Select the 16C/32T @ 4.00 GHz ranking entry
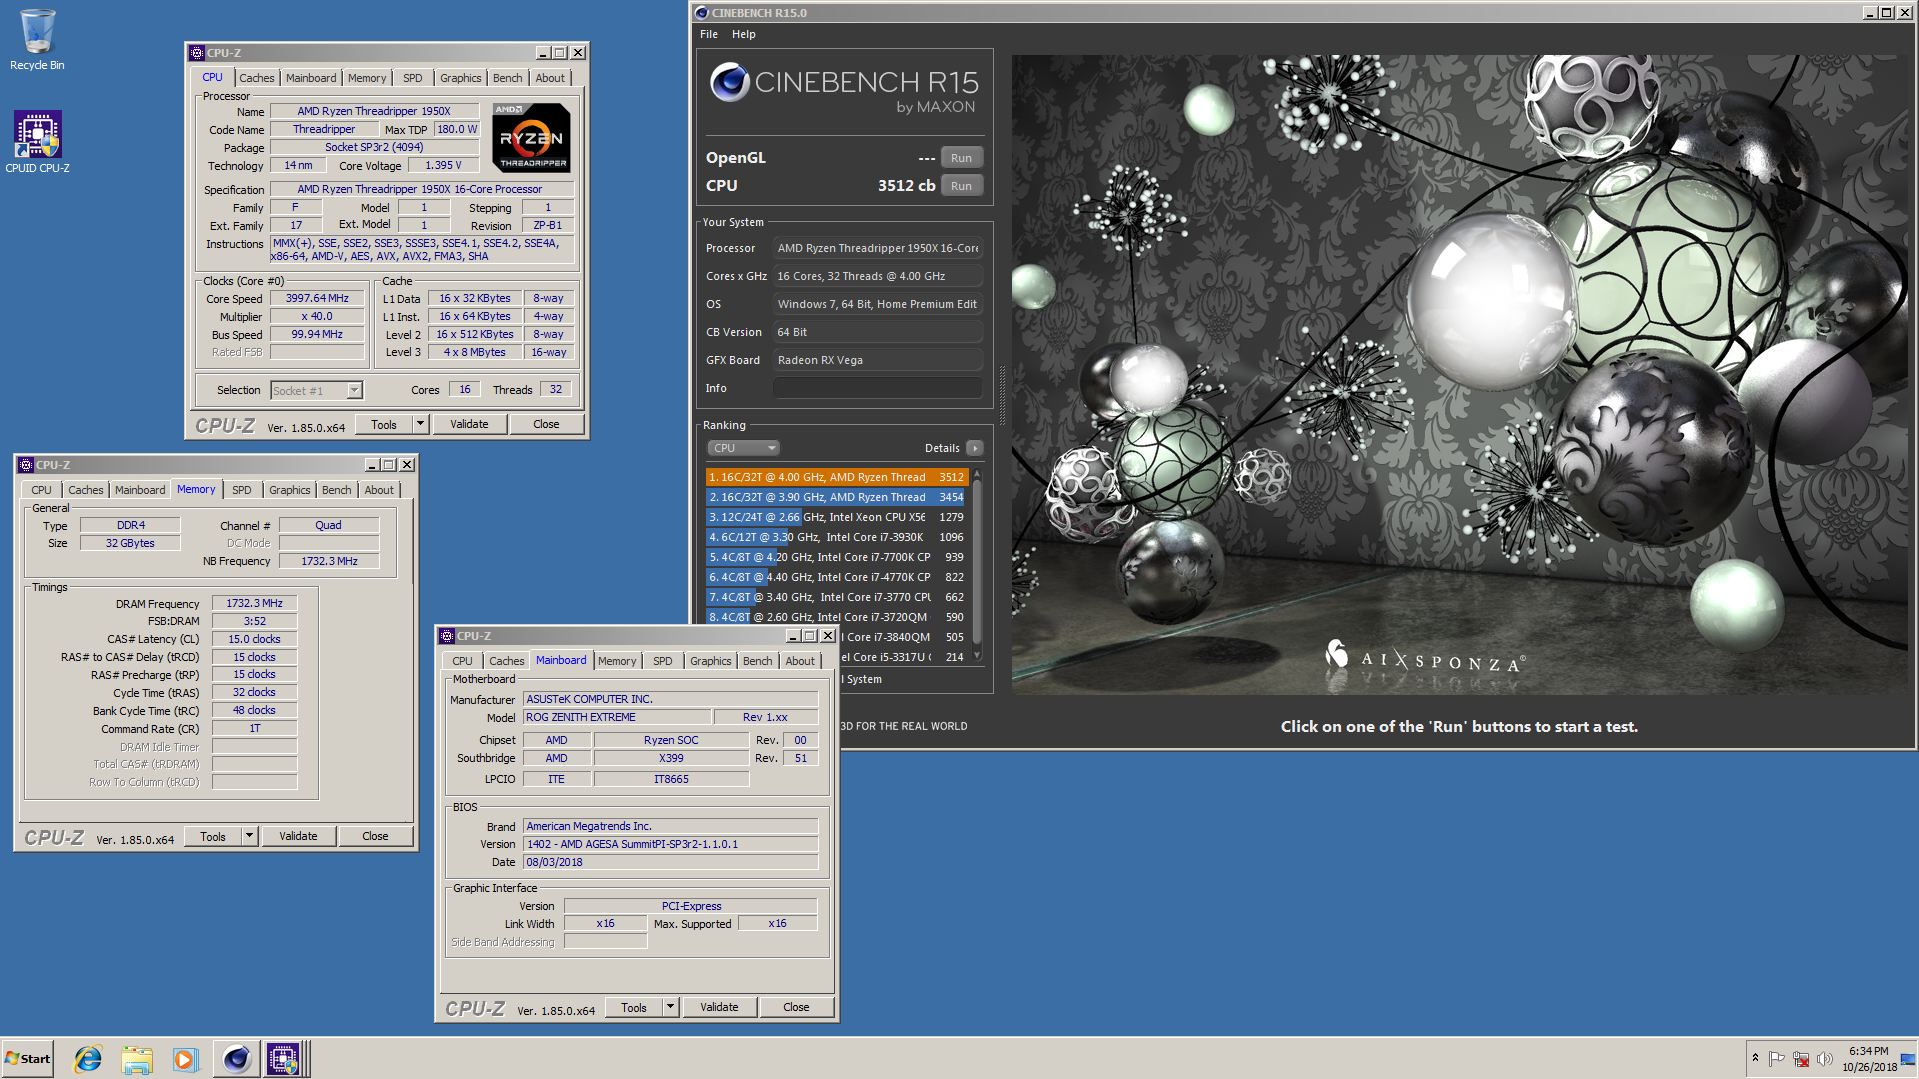Image resolution: width=1919 pixels, height=1079 pixels. pyautogui.click(x=836, y=477)
